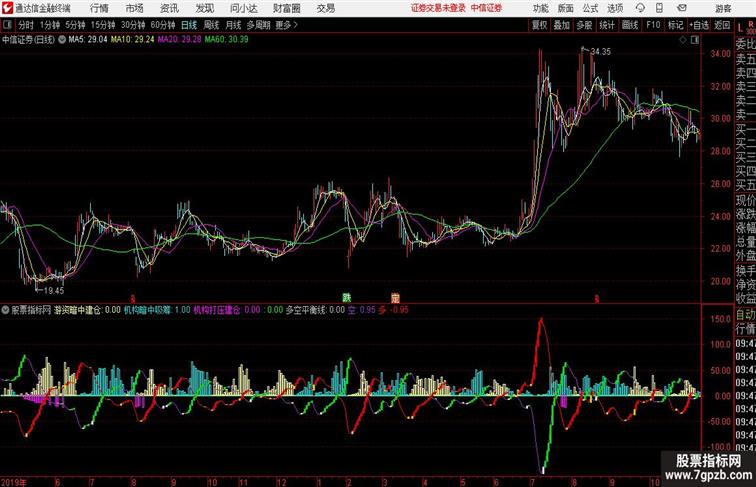Screen dimensions: 756x487
Task: Open the 财富圈 menu
Action: (x=286, y=8)
